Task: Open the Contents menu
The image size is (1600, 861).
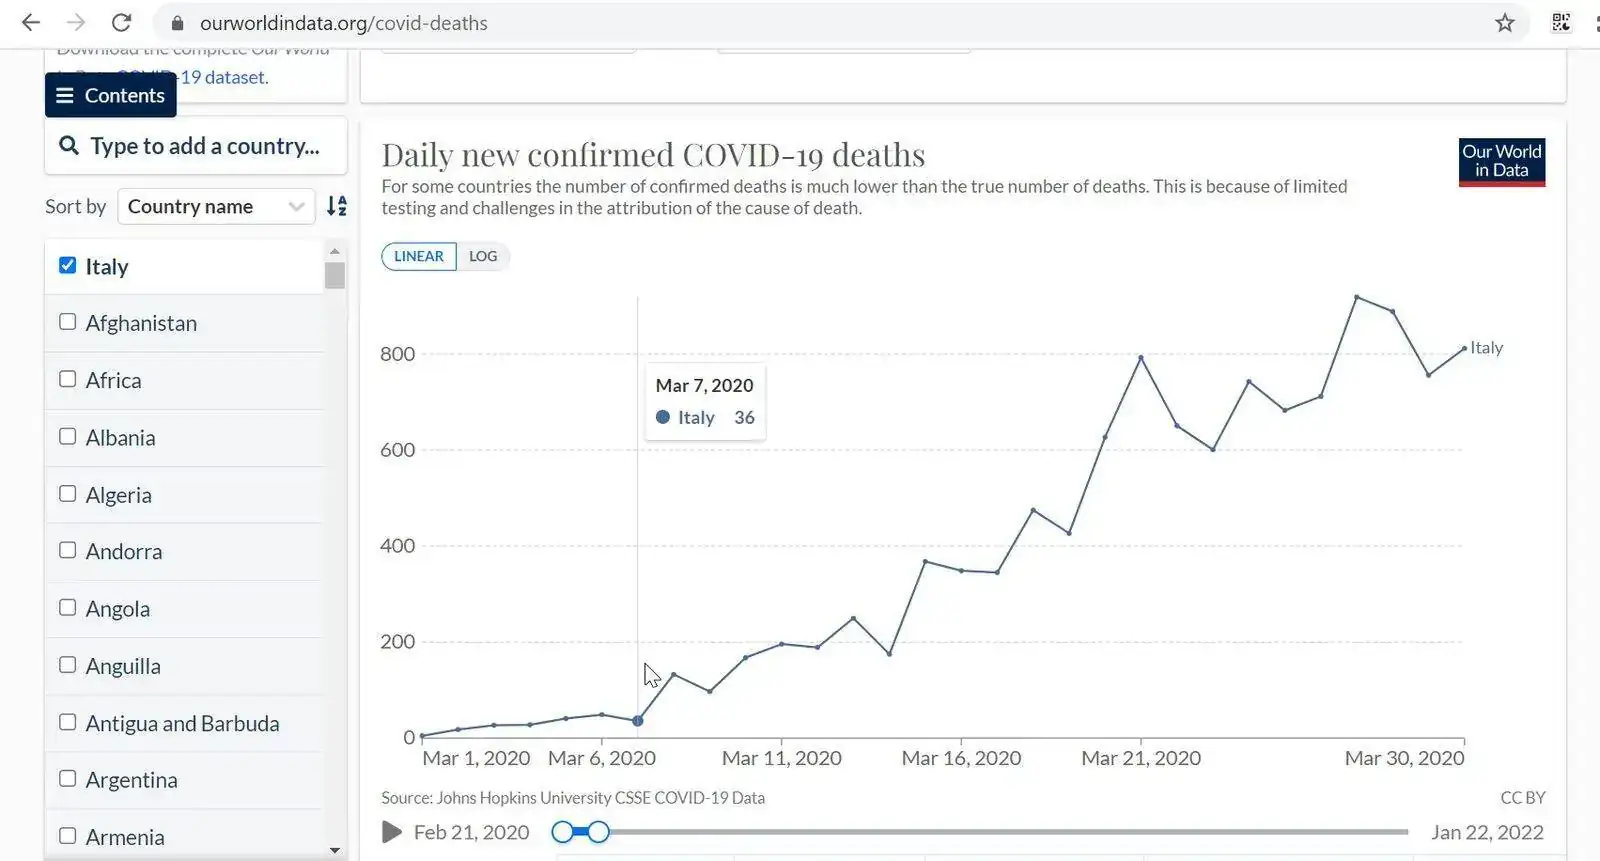Action: click(x=111, y=95)
